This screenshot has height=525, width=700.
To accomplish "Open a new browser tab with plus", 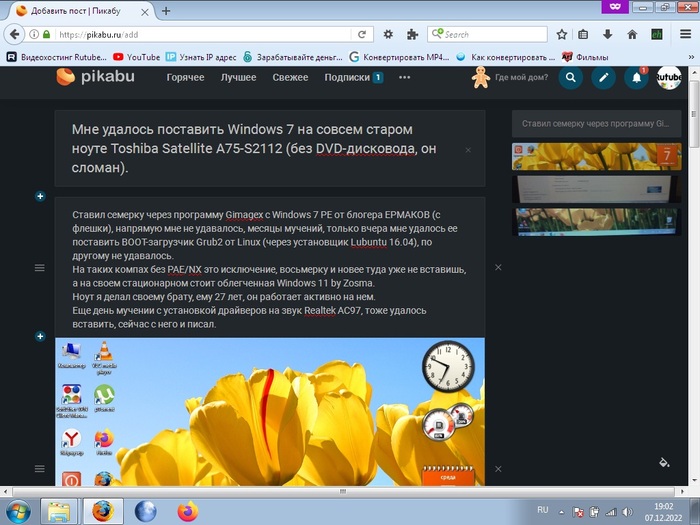I will 166,11.
